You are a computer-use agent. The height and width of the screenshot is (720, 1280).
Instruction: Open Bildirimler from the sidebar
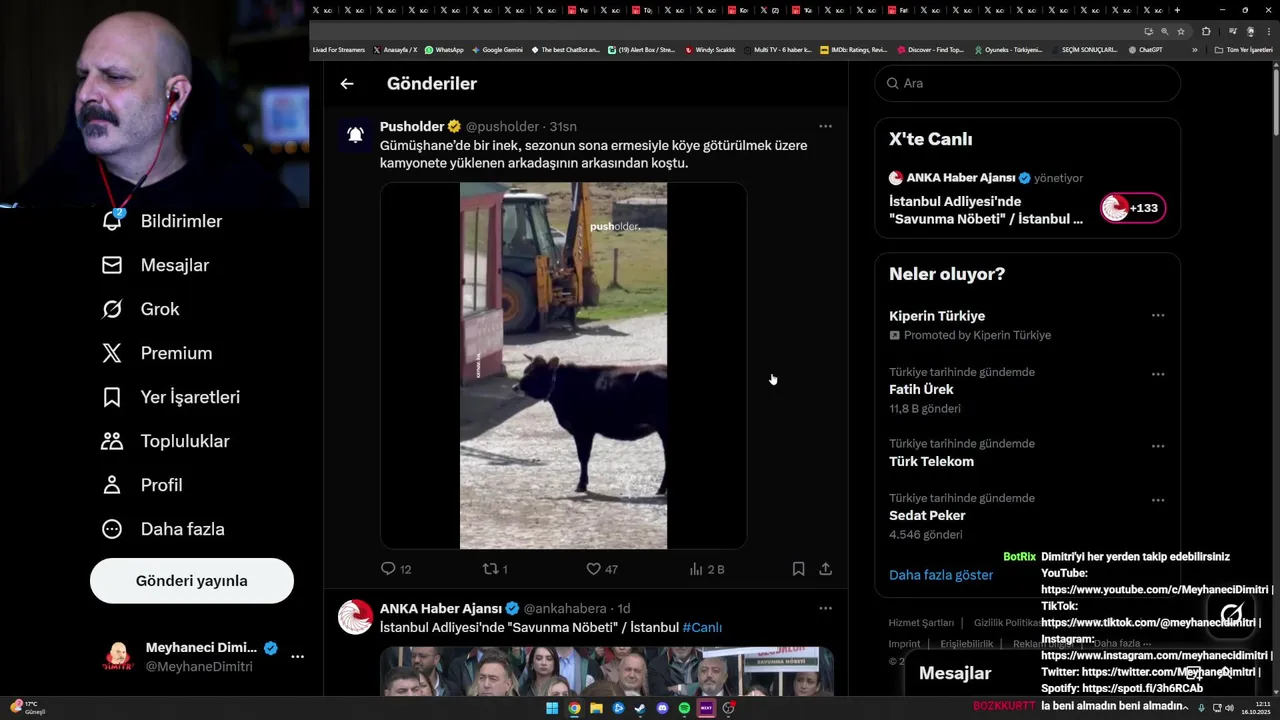162,221
